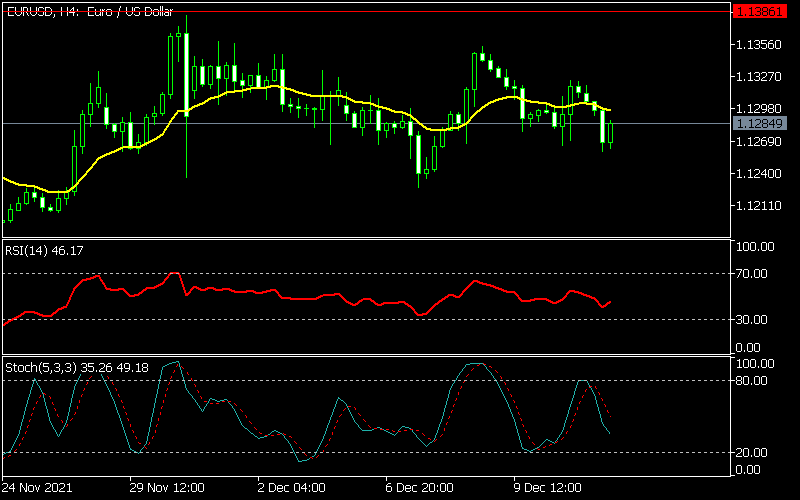This screenshot has width=800, height=500.
Task: Click the 1.12110 price axis label
Action: (x=759, y=206)
